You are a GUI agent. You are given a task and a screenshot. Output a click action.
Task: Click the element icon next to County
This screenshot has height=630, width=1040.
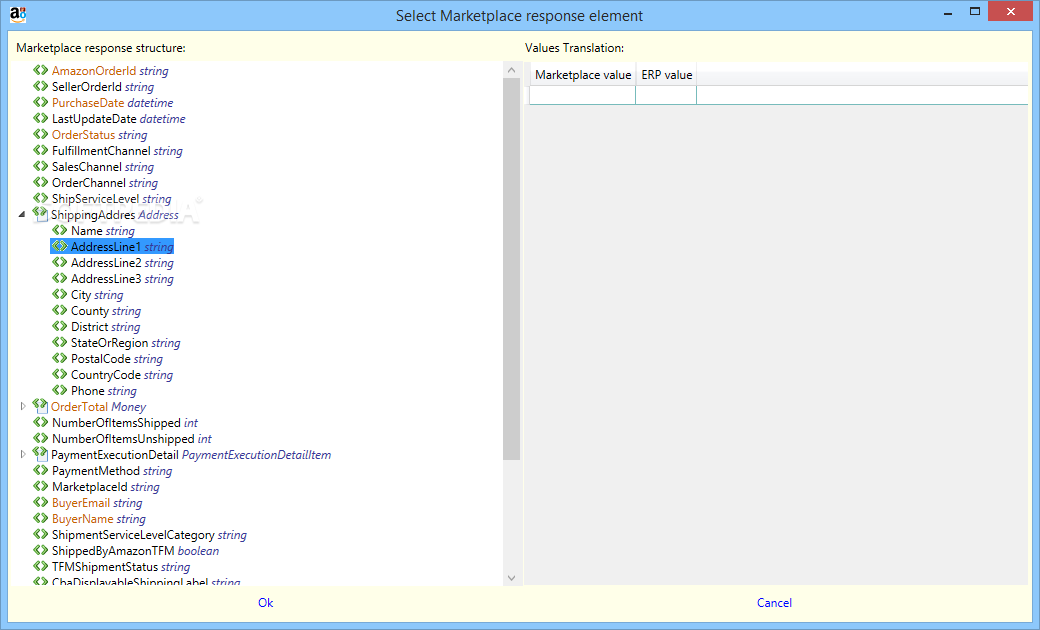tap(60, 310)
